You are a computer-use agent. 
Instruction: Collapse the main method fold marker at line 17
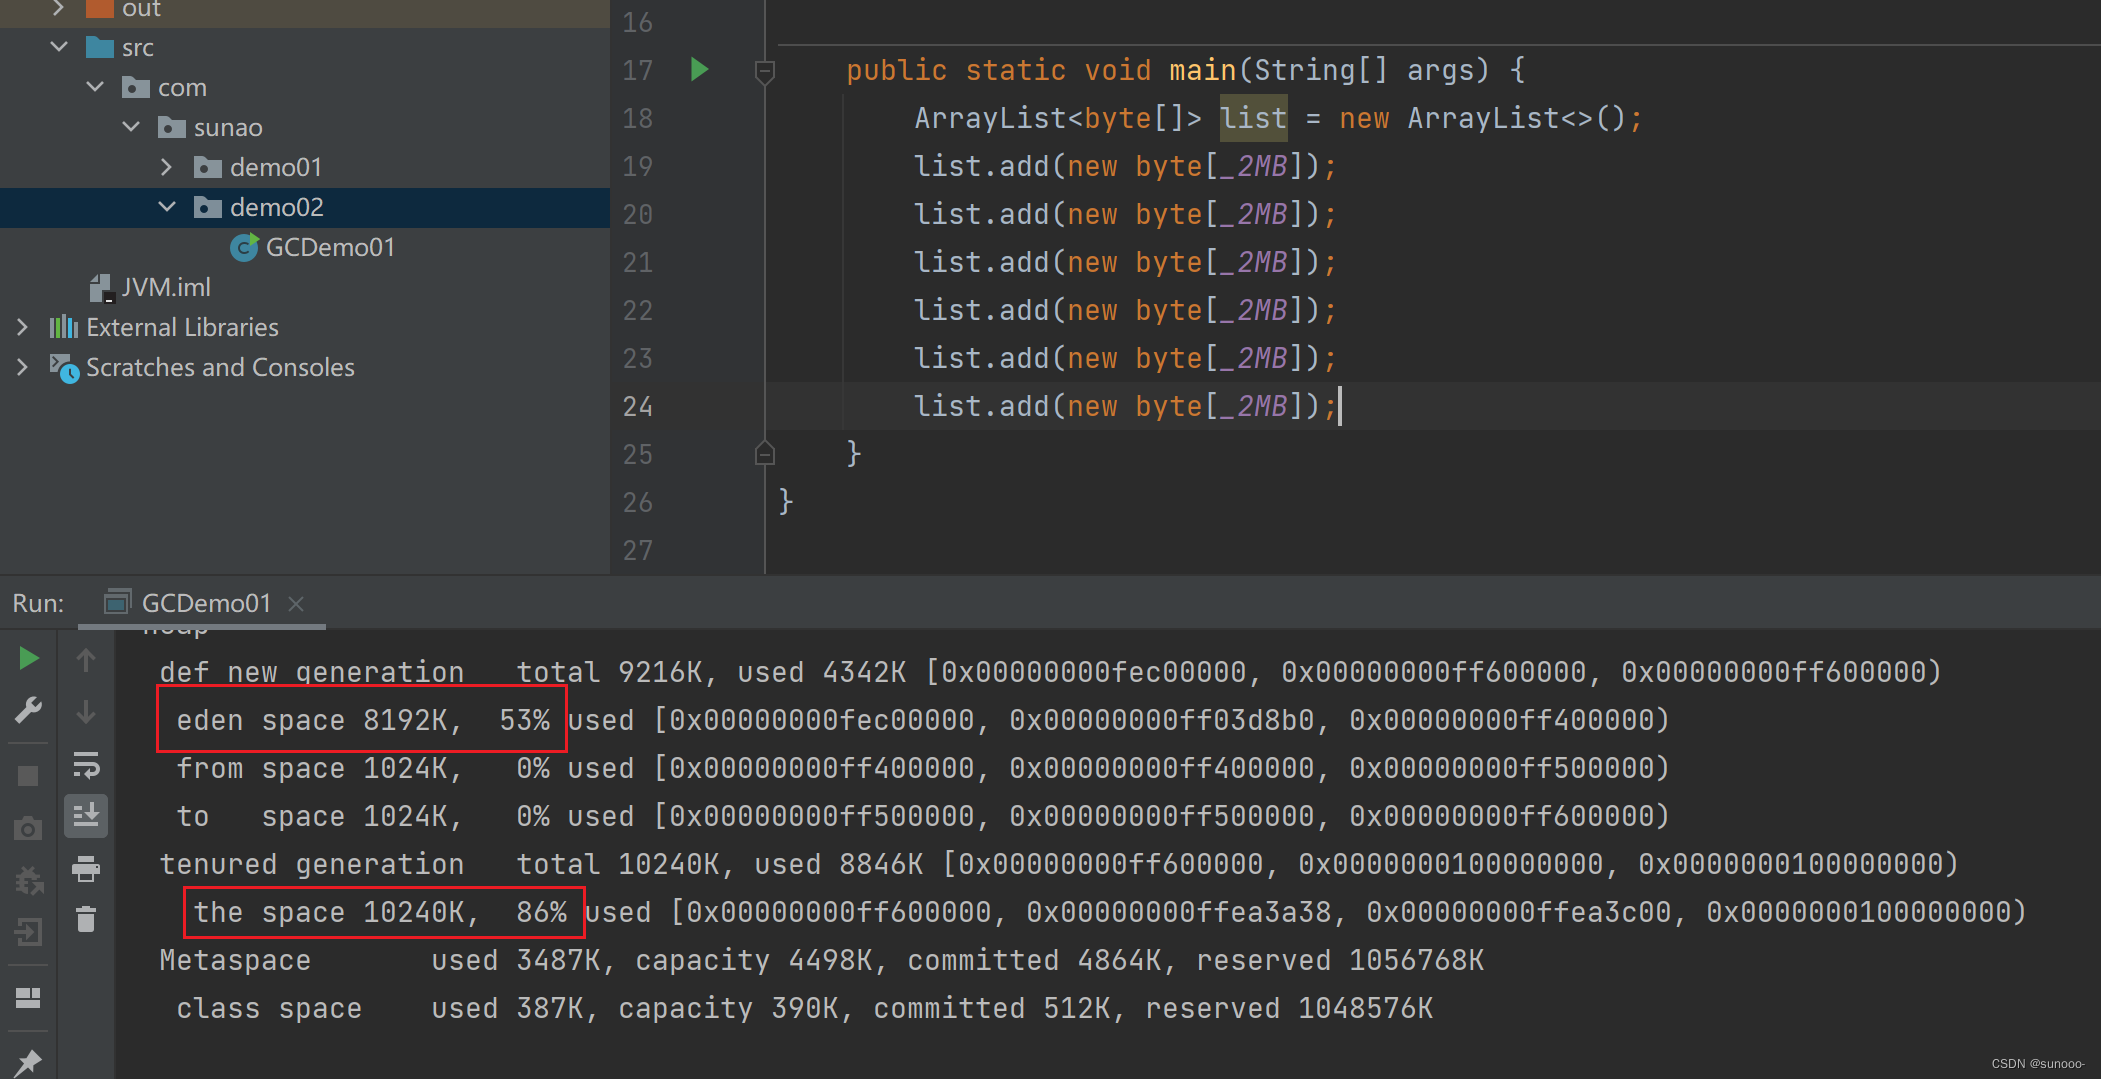tap(765, 71)
